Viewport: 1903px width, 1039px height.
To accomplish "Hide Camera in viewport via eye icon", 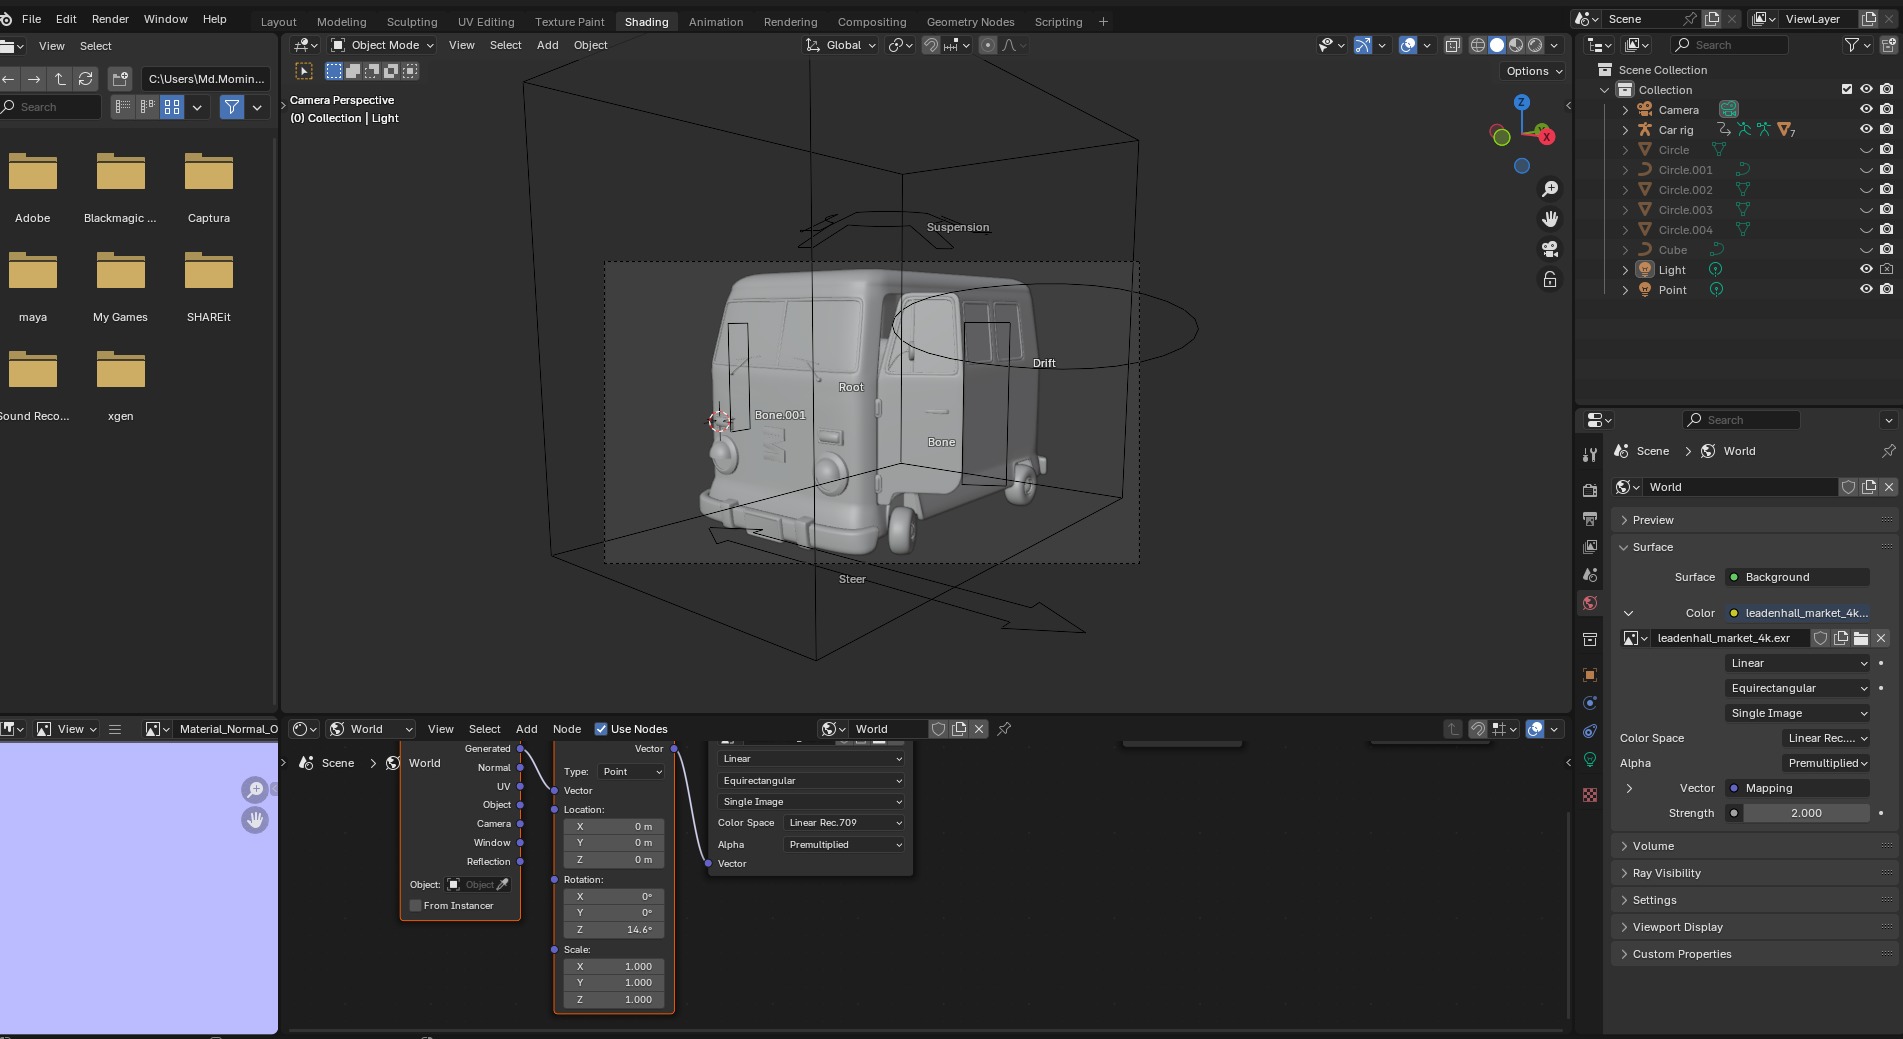I will (x=1866, y=110).
